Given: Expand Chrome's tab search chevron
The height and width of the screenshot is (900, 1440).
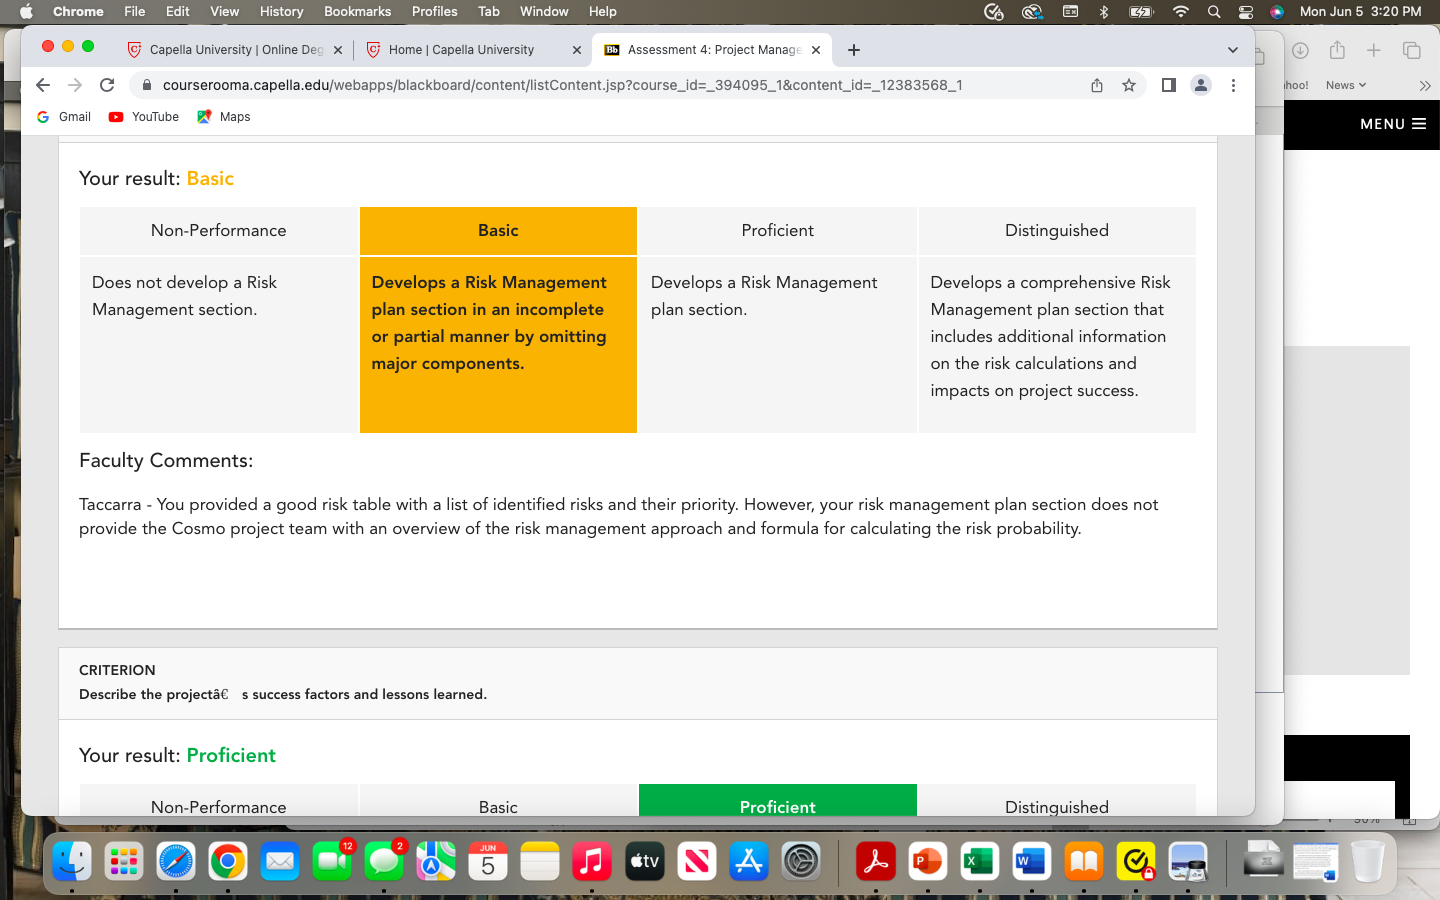Looking at the screenshot, I should [1232, 50].
